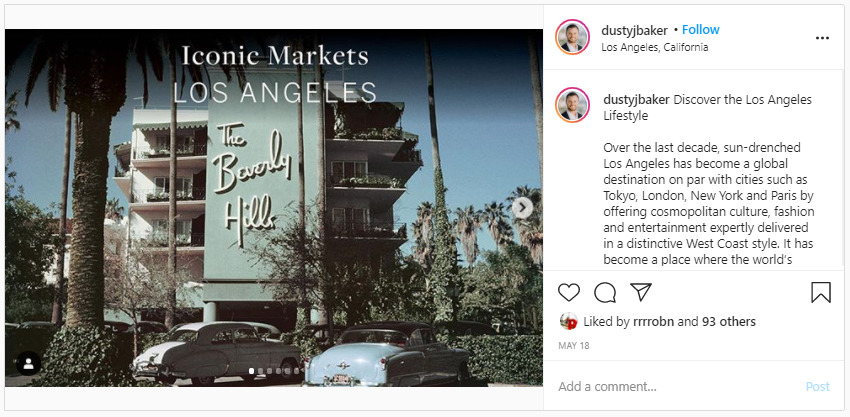
Task: Share the post with the paper plane icon
Action: 640,292
